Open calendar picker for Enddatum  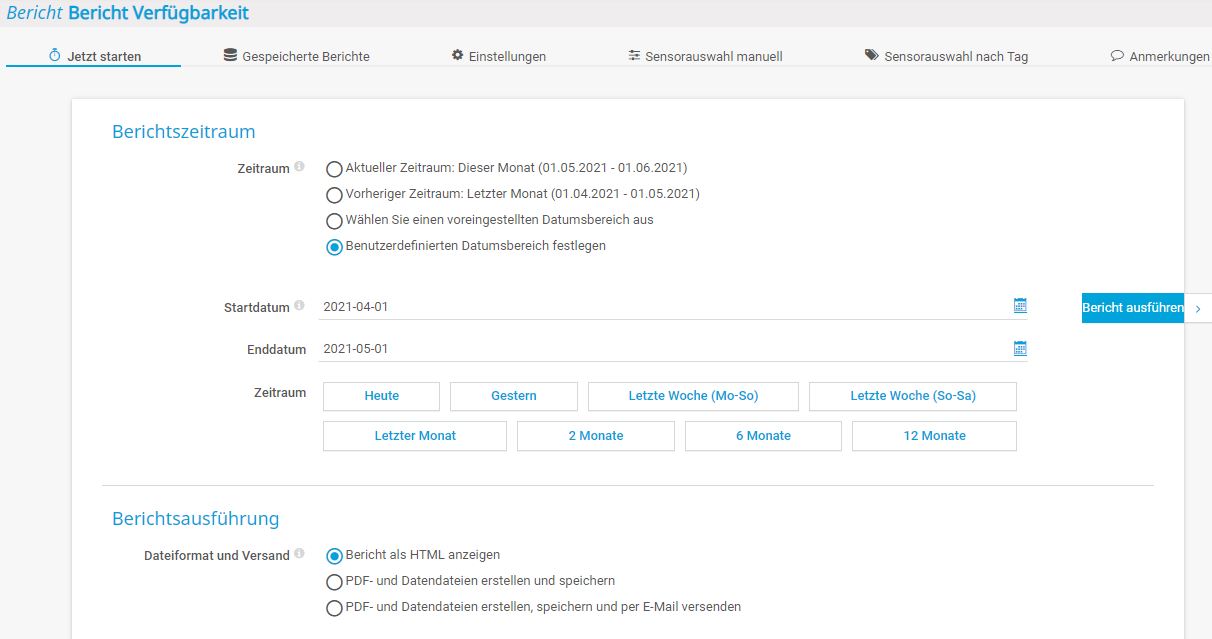tap(1020, 349)
